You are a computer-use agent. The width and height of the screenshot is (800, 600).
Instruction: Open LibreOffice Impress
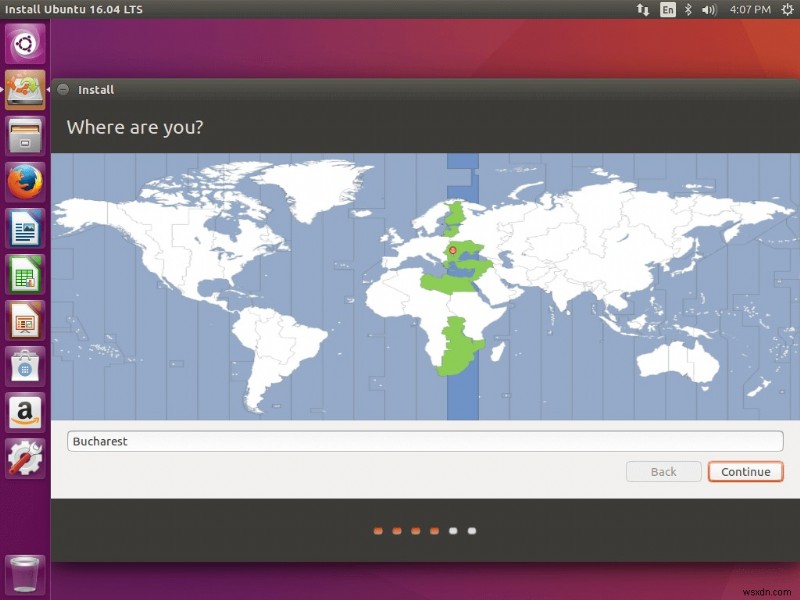click(24, 320)
